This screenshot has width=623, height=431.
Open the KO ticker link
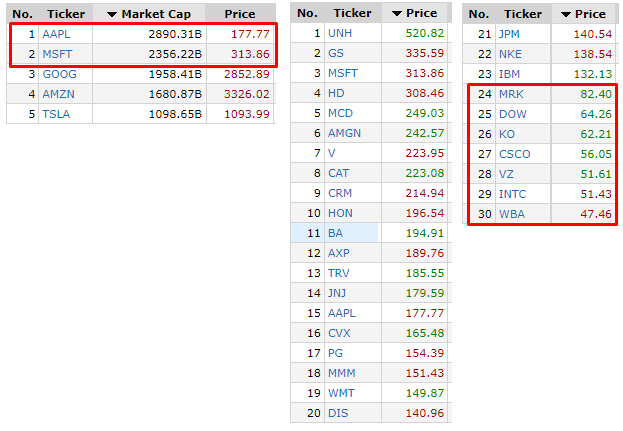507,134
